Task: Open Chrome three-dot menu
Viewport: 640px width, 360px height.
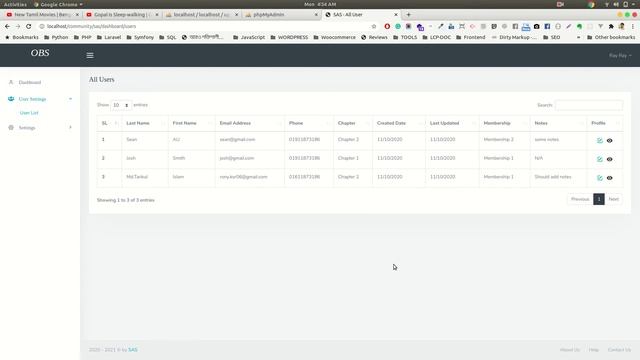Action: [x=633, y=26]
